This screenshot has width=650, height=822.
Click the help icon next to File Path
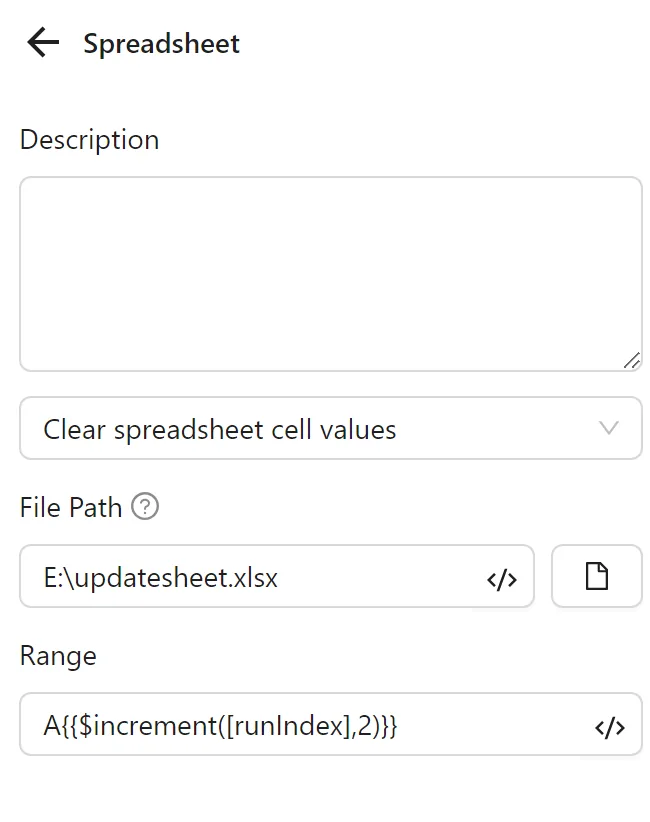point(145,508)
